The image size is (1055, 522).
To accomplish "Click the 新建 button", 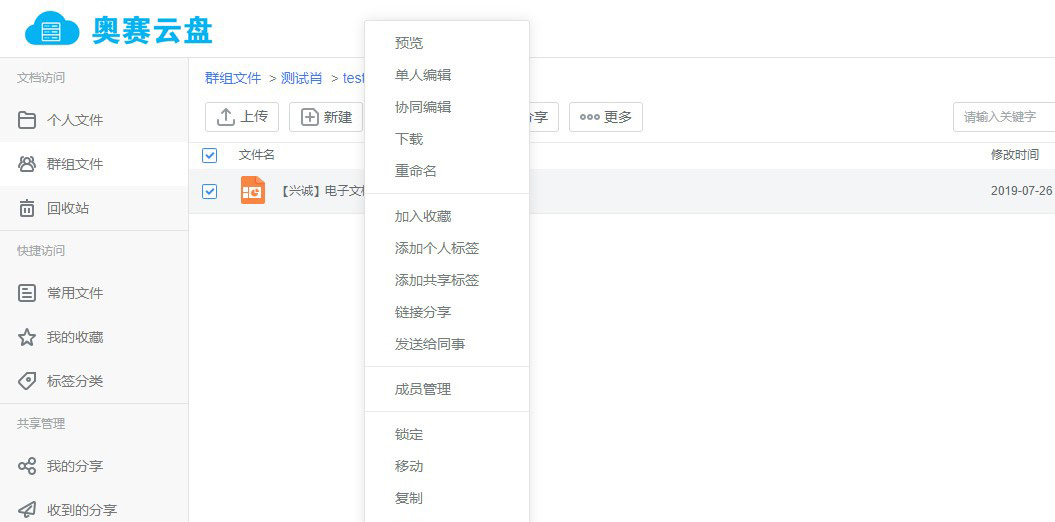I will point(326,117).
